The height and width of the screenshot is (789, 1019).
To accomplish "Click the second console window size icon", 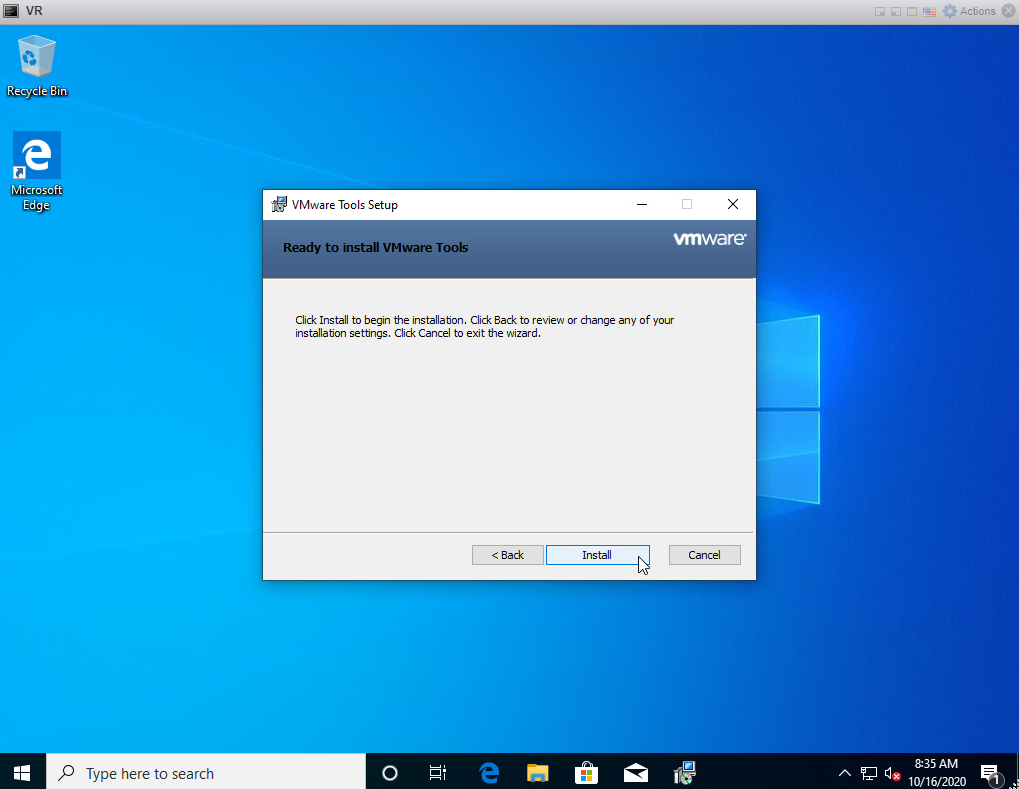I will point(896,12).
